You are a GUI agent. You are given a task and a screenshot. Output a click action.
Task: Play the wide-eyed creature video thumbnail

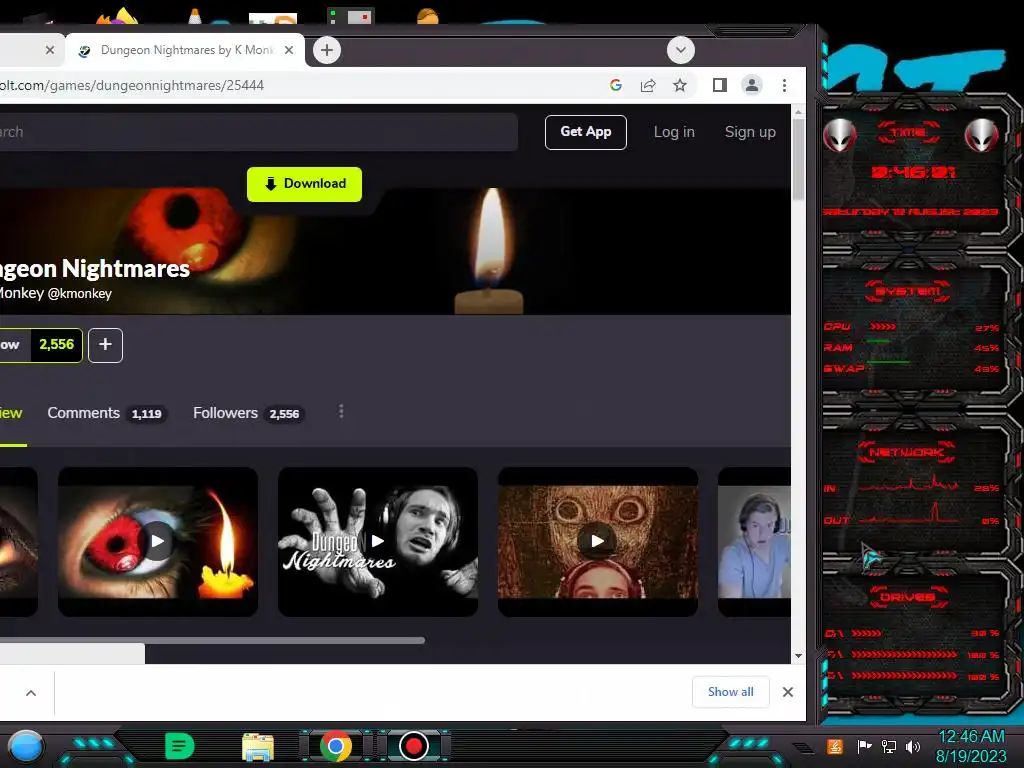pos(598,541)
